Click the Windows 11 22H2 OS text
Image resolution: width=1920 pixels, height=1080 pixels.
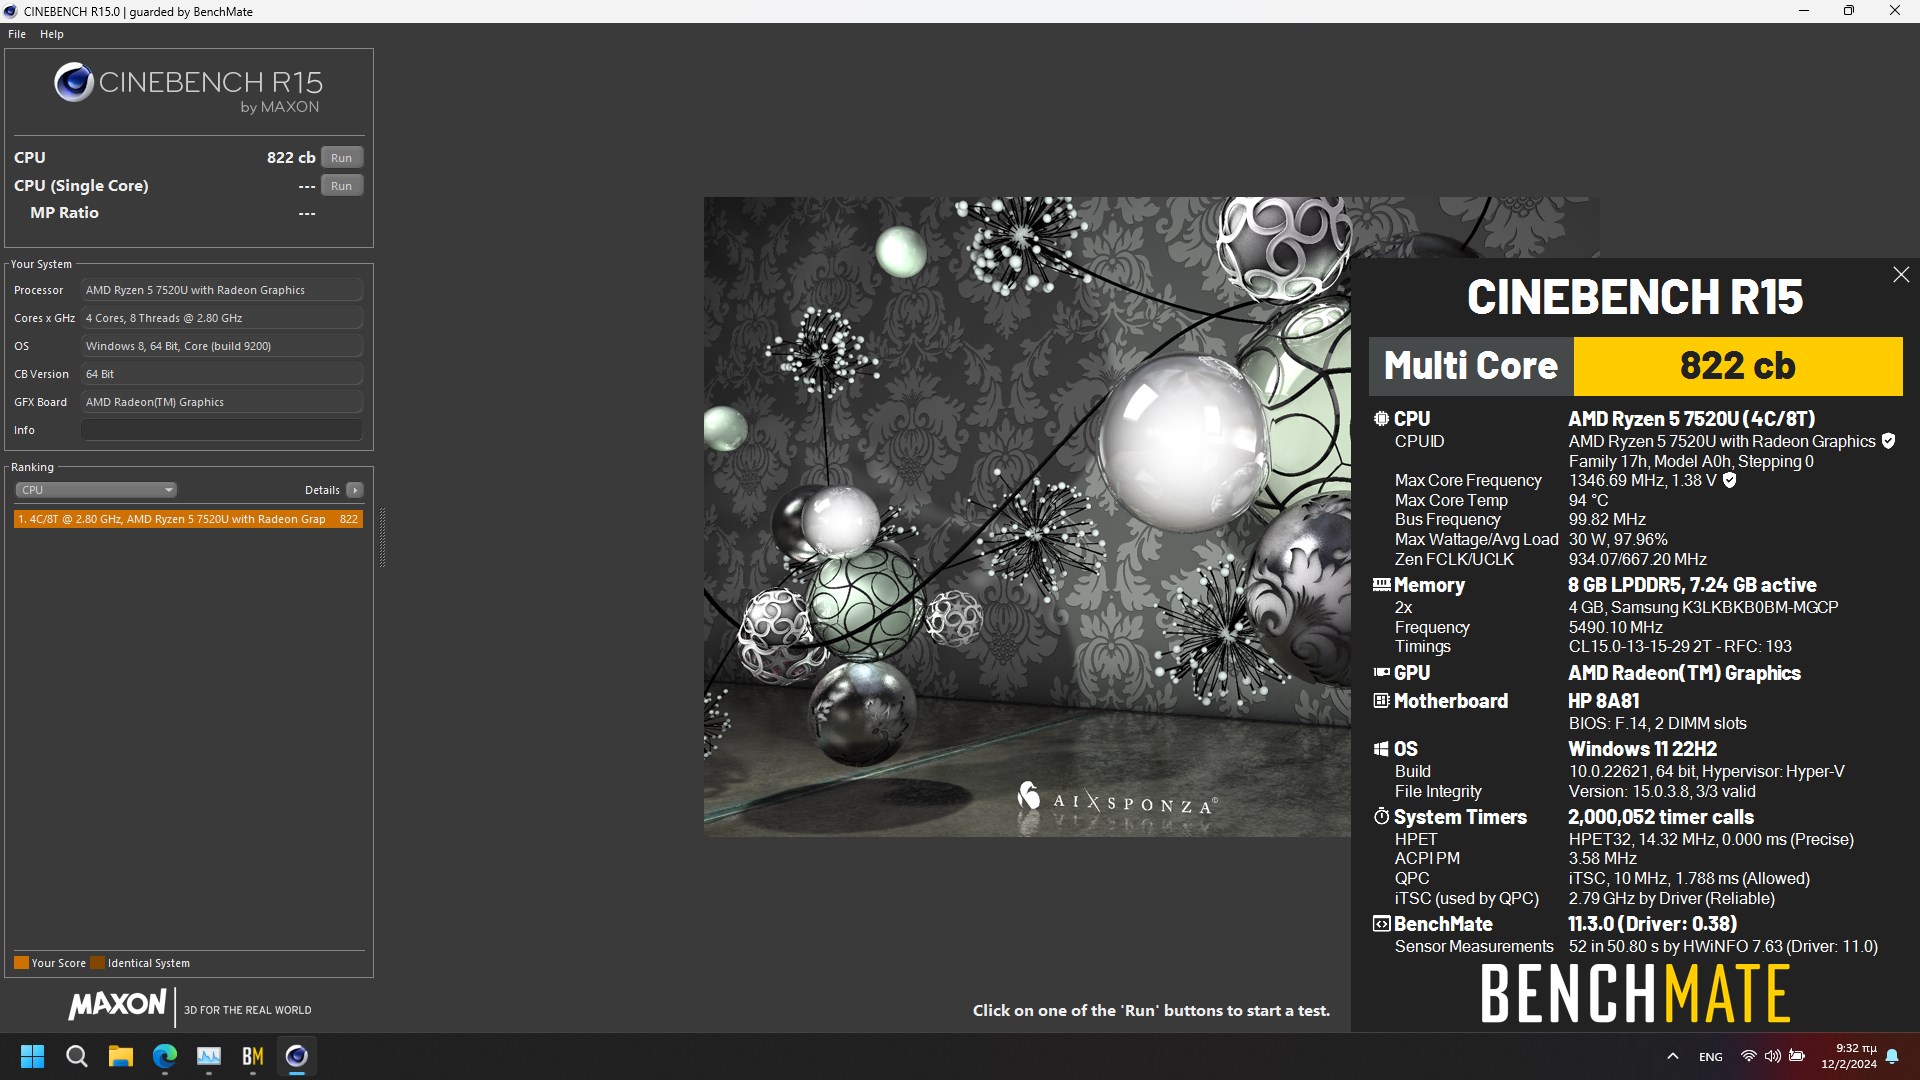click(1642, 749)
